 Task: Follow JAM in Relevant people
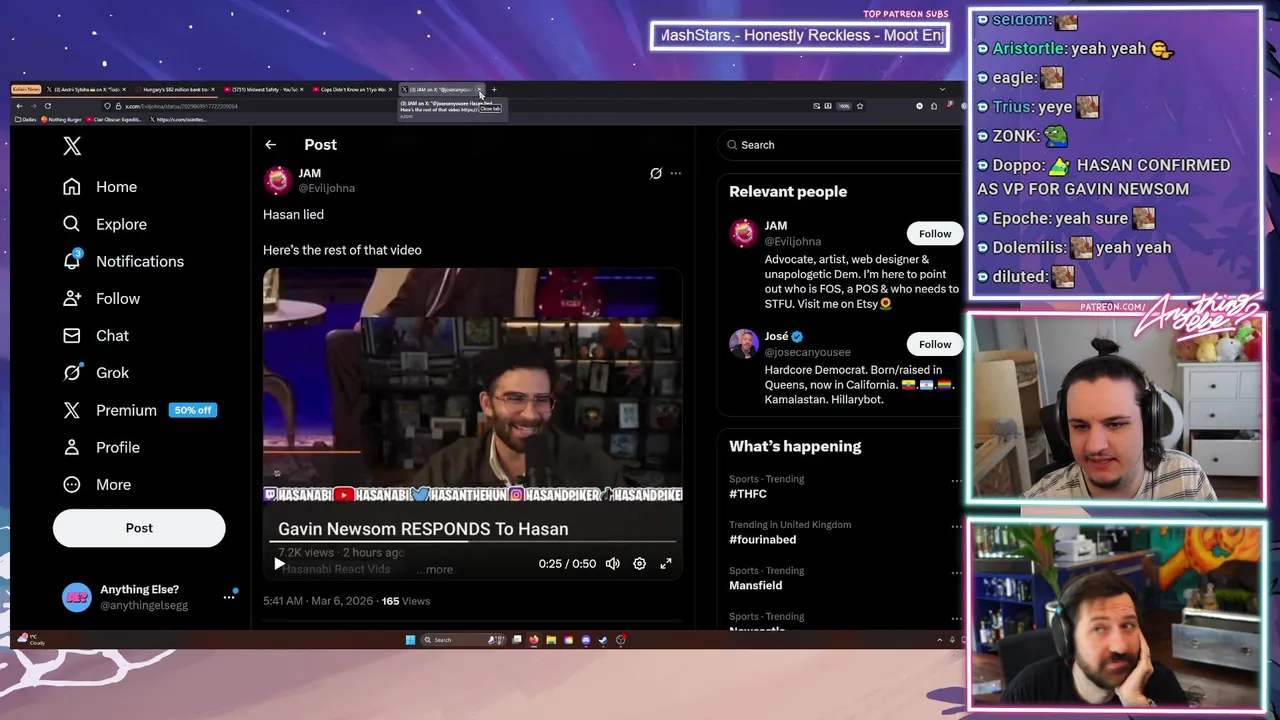pos(935,234)
